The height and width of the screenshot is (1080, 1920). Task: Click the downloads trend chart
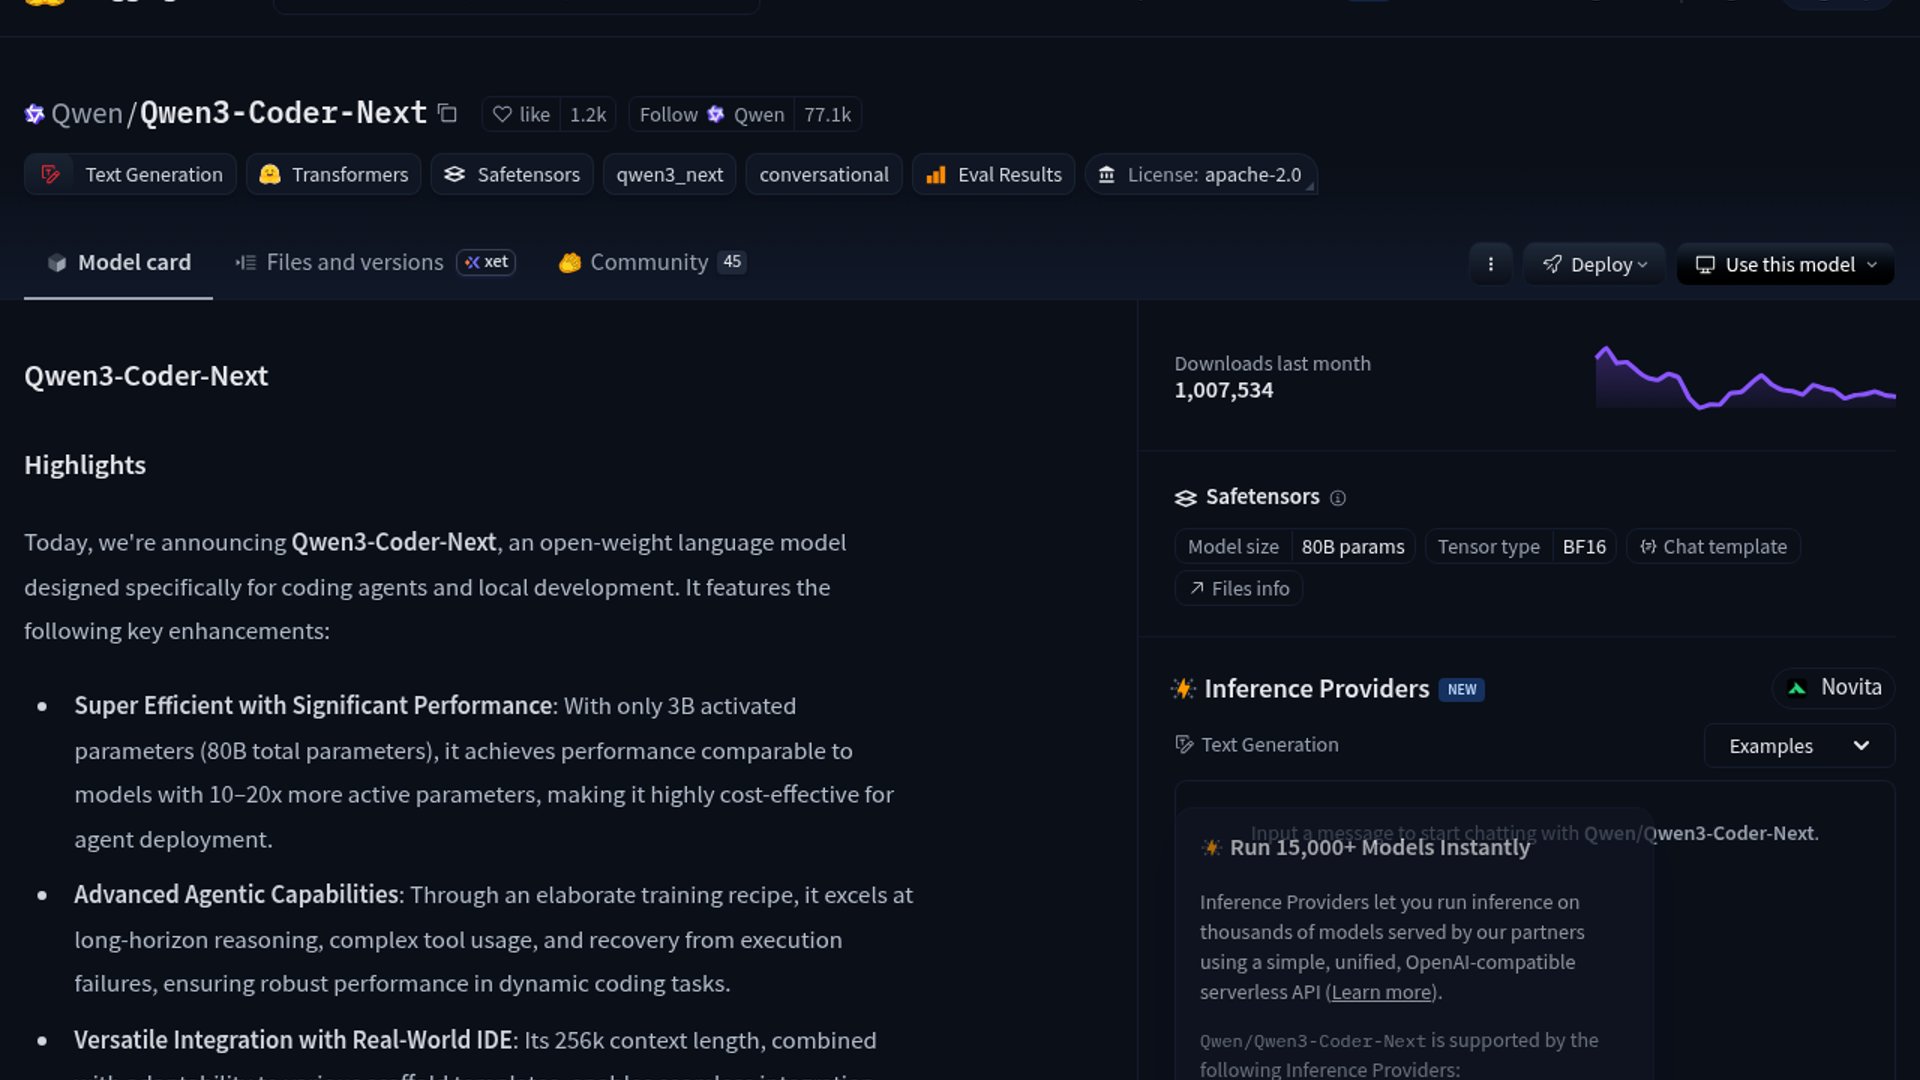(x=1744, y=378)
